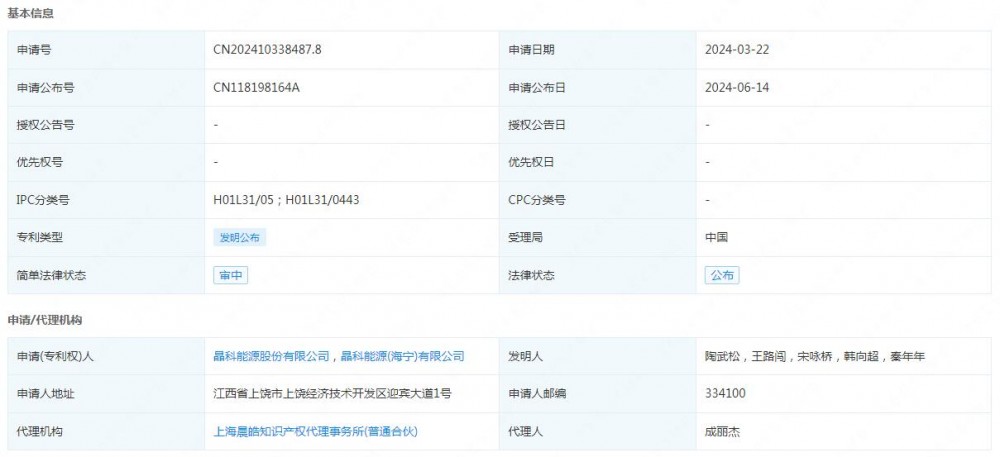Click inventor name 王路闯
Viewport: 1000px width, 457px height.
point(768,356)
